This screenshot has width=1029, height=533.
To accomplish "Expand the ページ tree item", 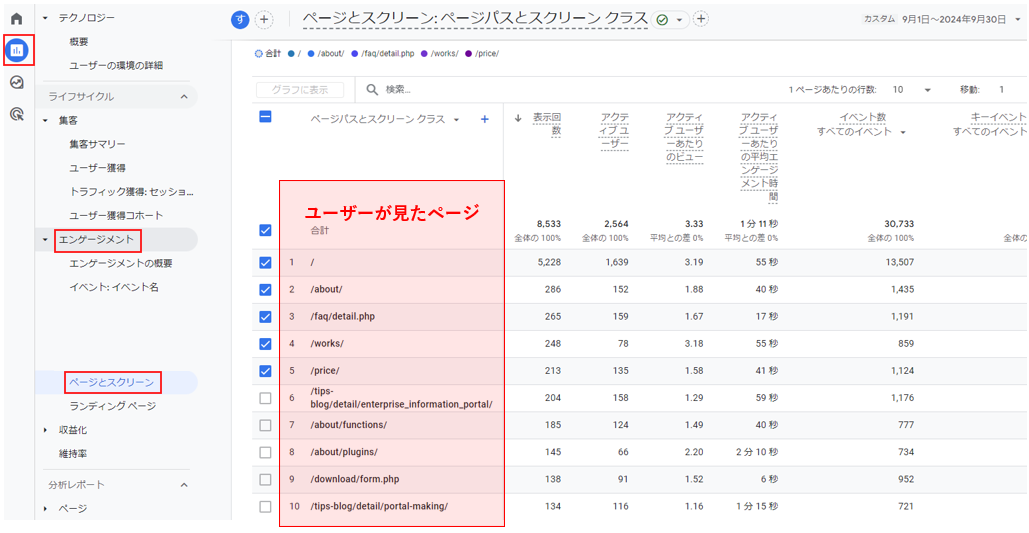I will (45, 509).
